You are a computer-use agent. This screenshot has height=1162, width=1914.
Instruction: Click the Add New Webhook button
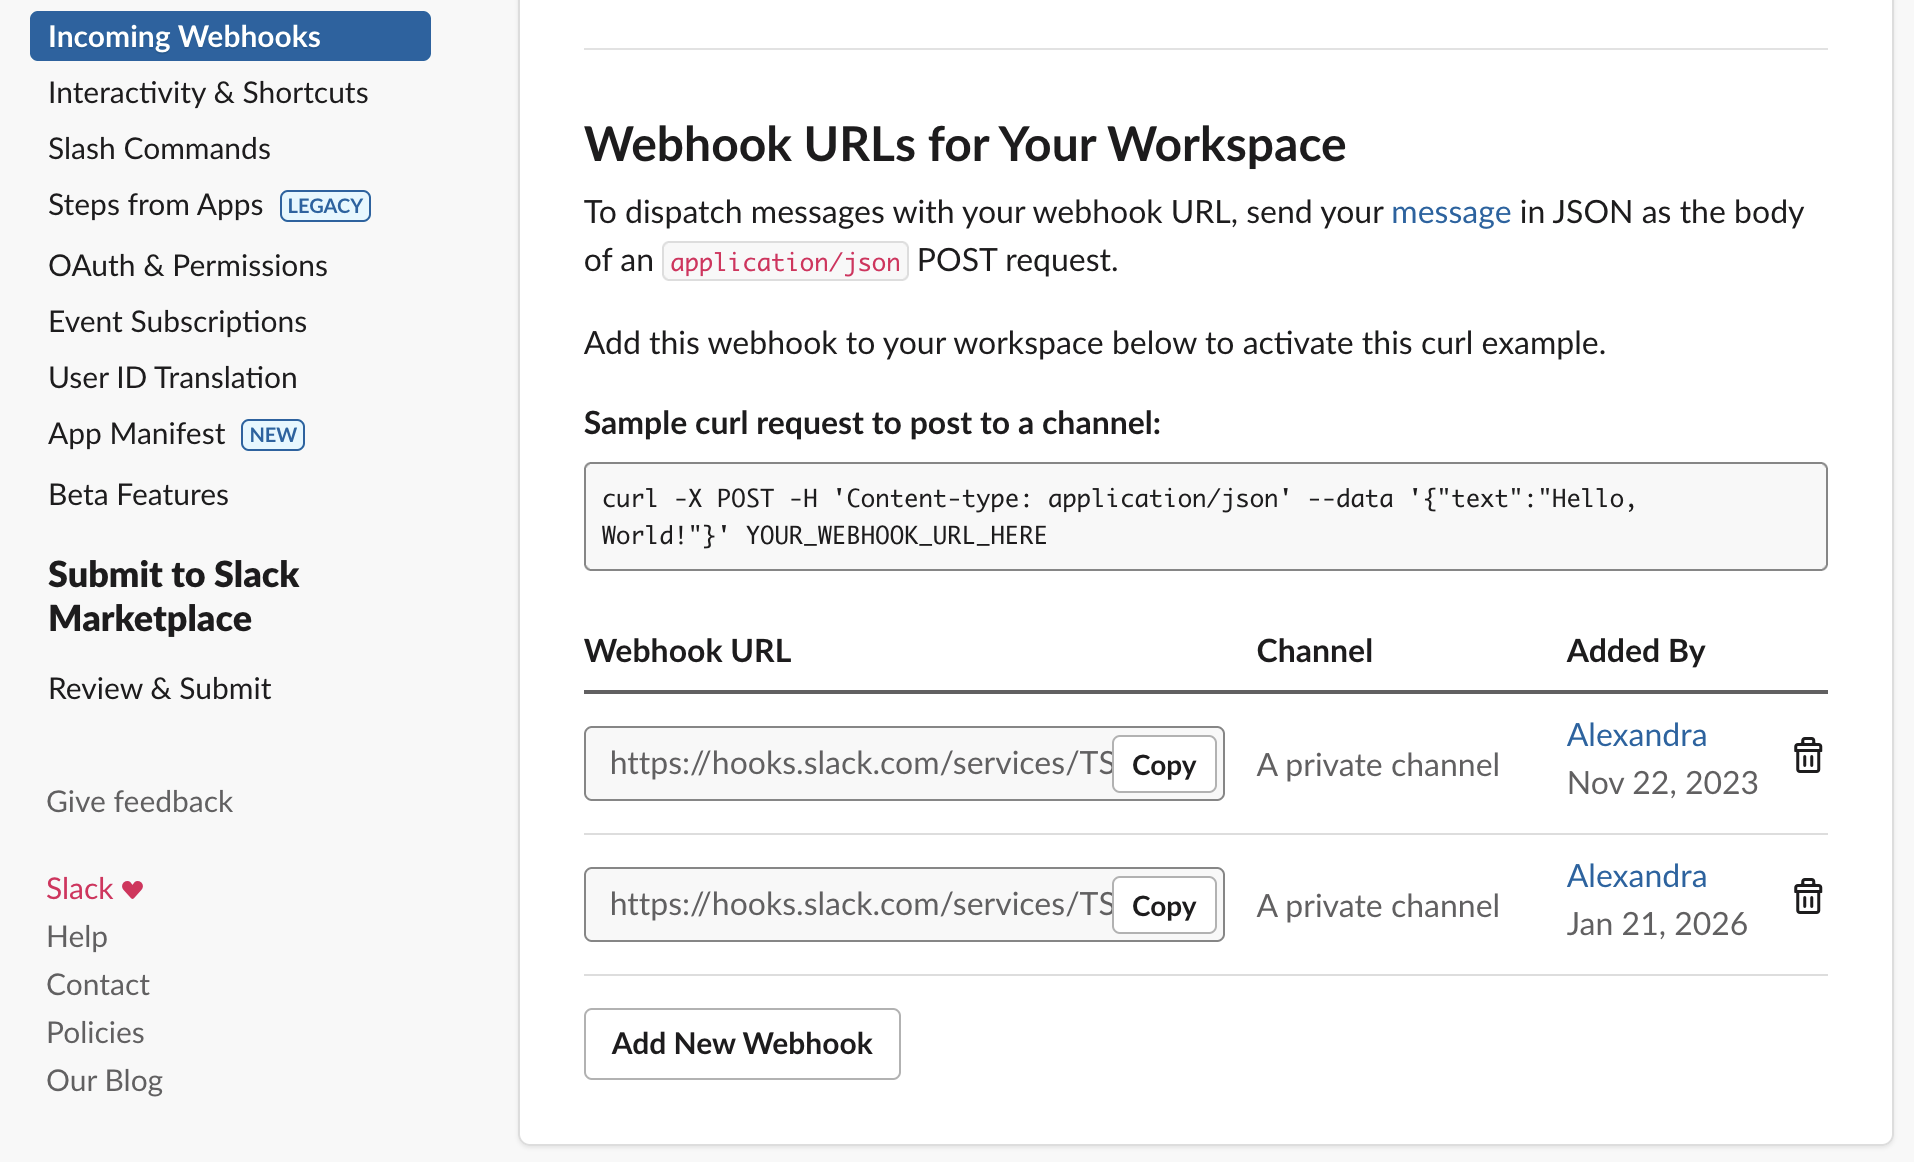(x=741, y=1043)
